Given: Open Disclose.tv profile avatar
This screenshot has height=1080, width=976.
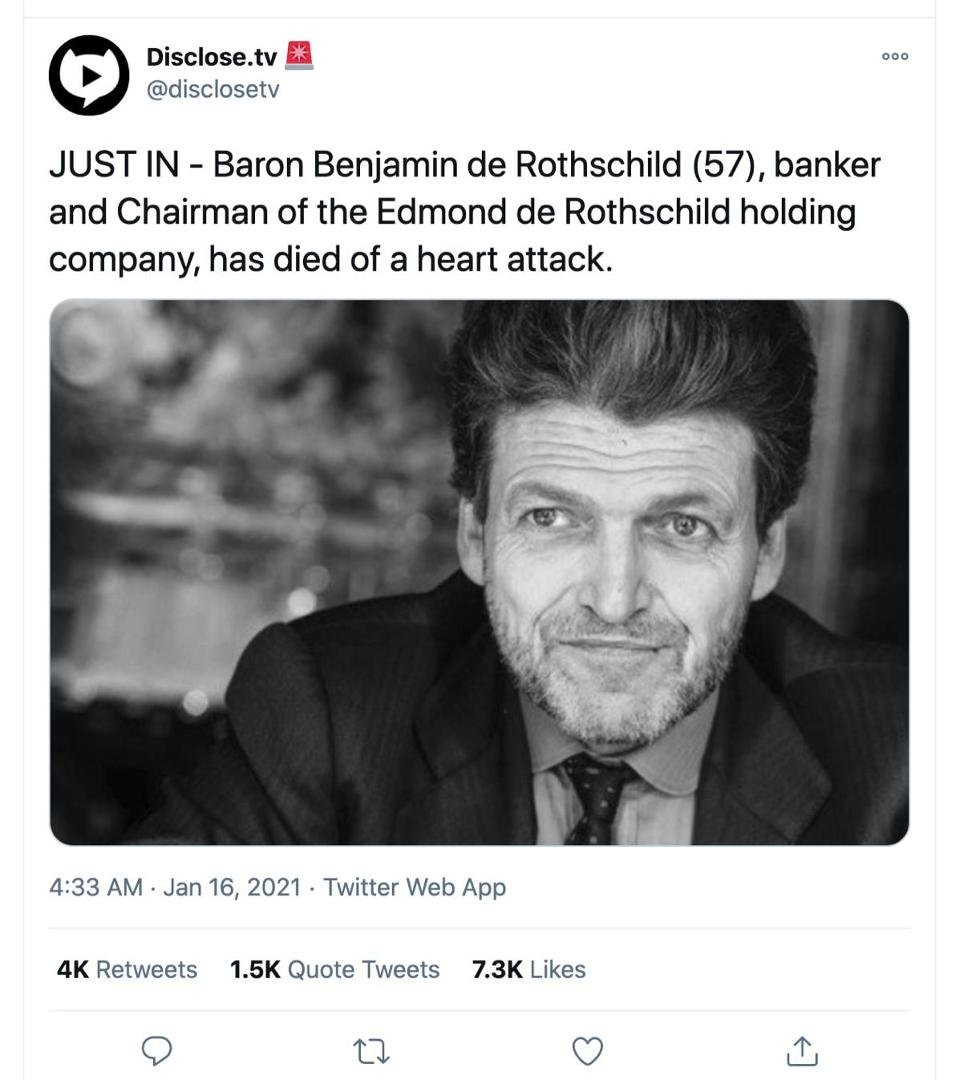Looking at the screenshot, I should click(89, 75).
